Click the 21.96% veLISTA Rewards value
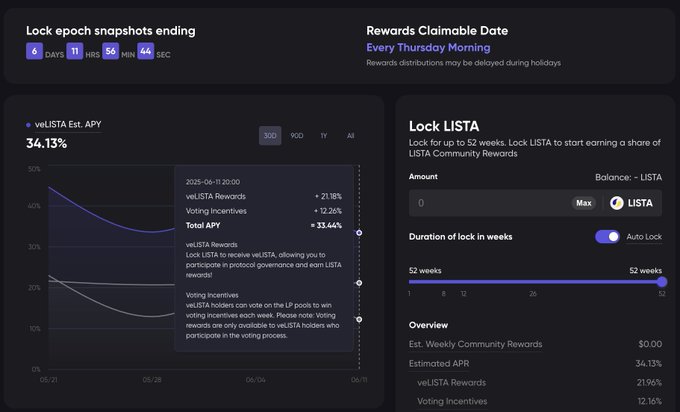 (649, 383)
